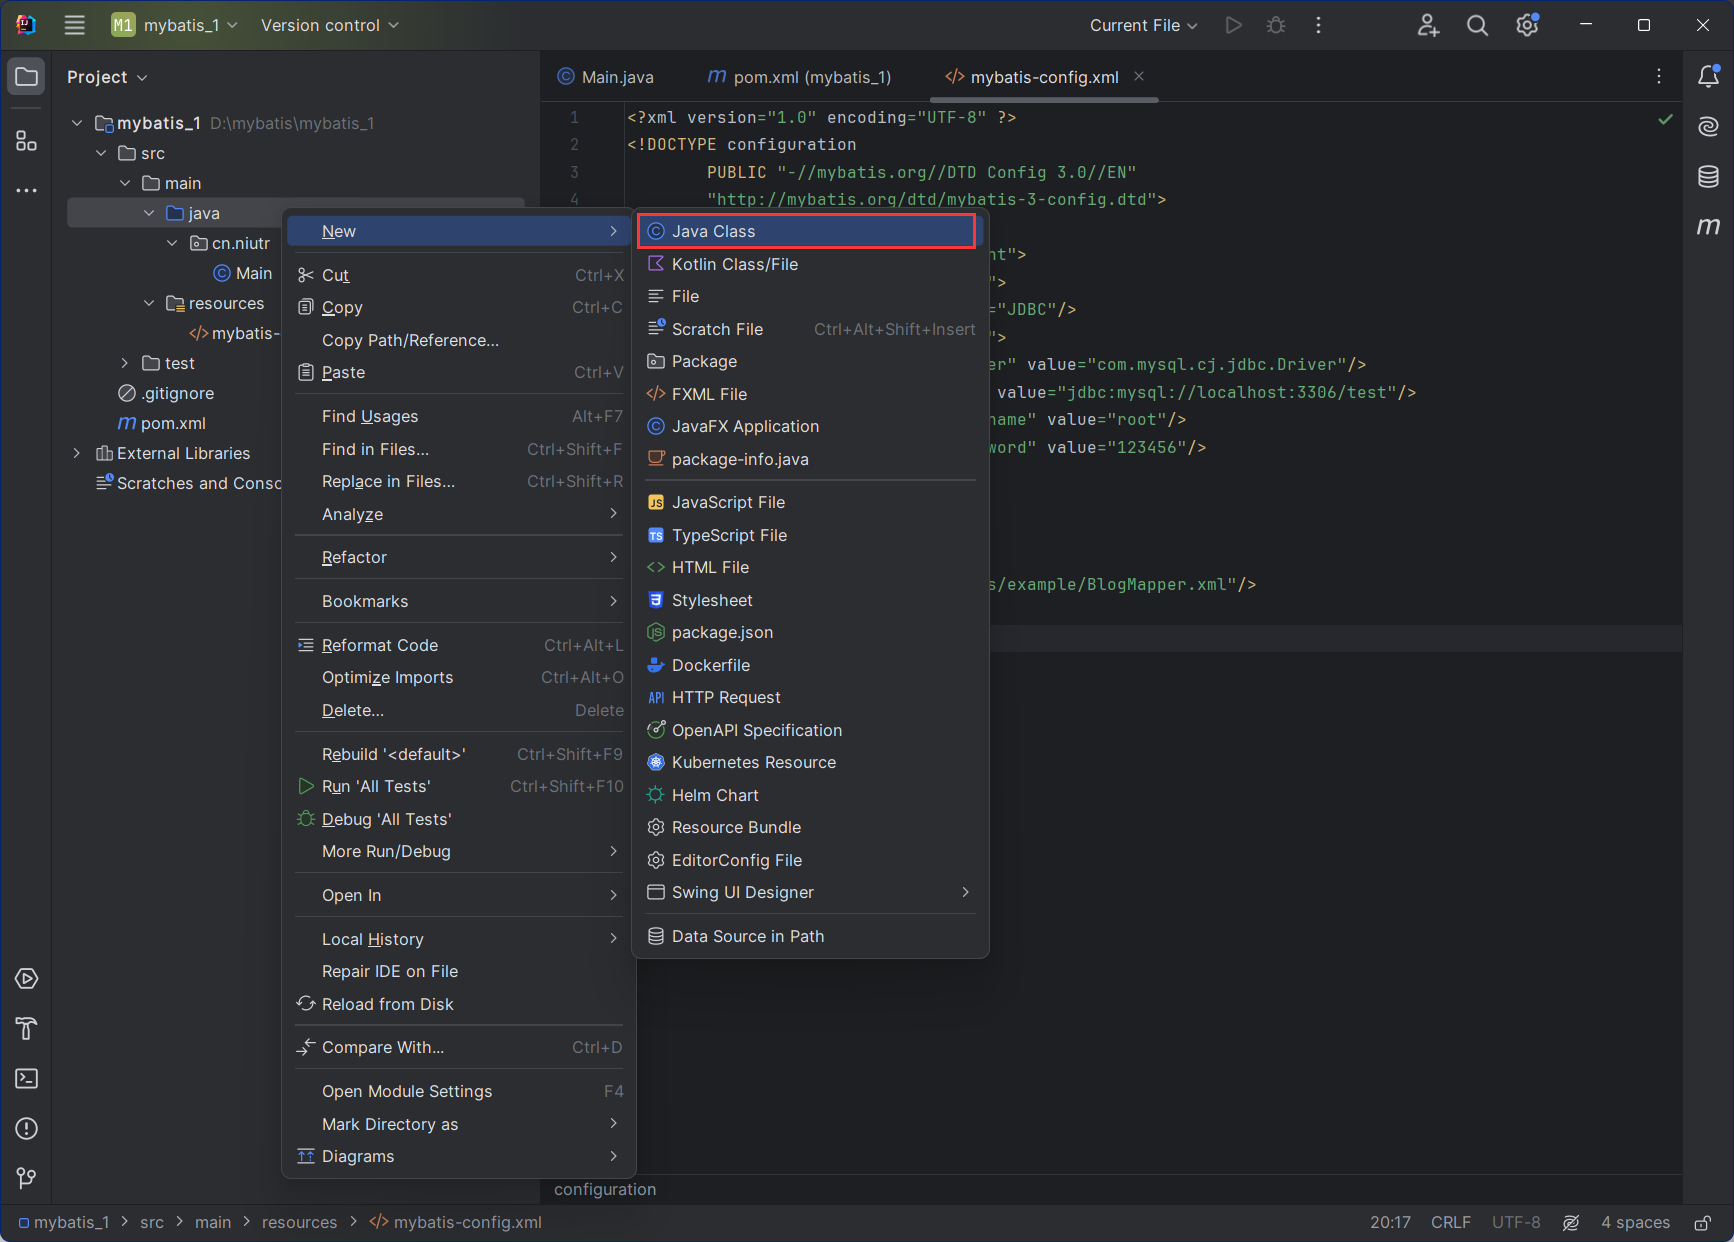Viewport: 1734px width, 1242px height.
Task: Expand the External Libraries node
Action: (77, 453)
